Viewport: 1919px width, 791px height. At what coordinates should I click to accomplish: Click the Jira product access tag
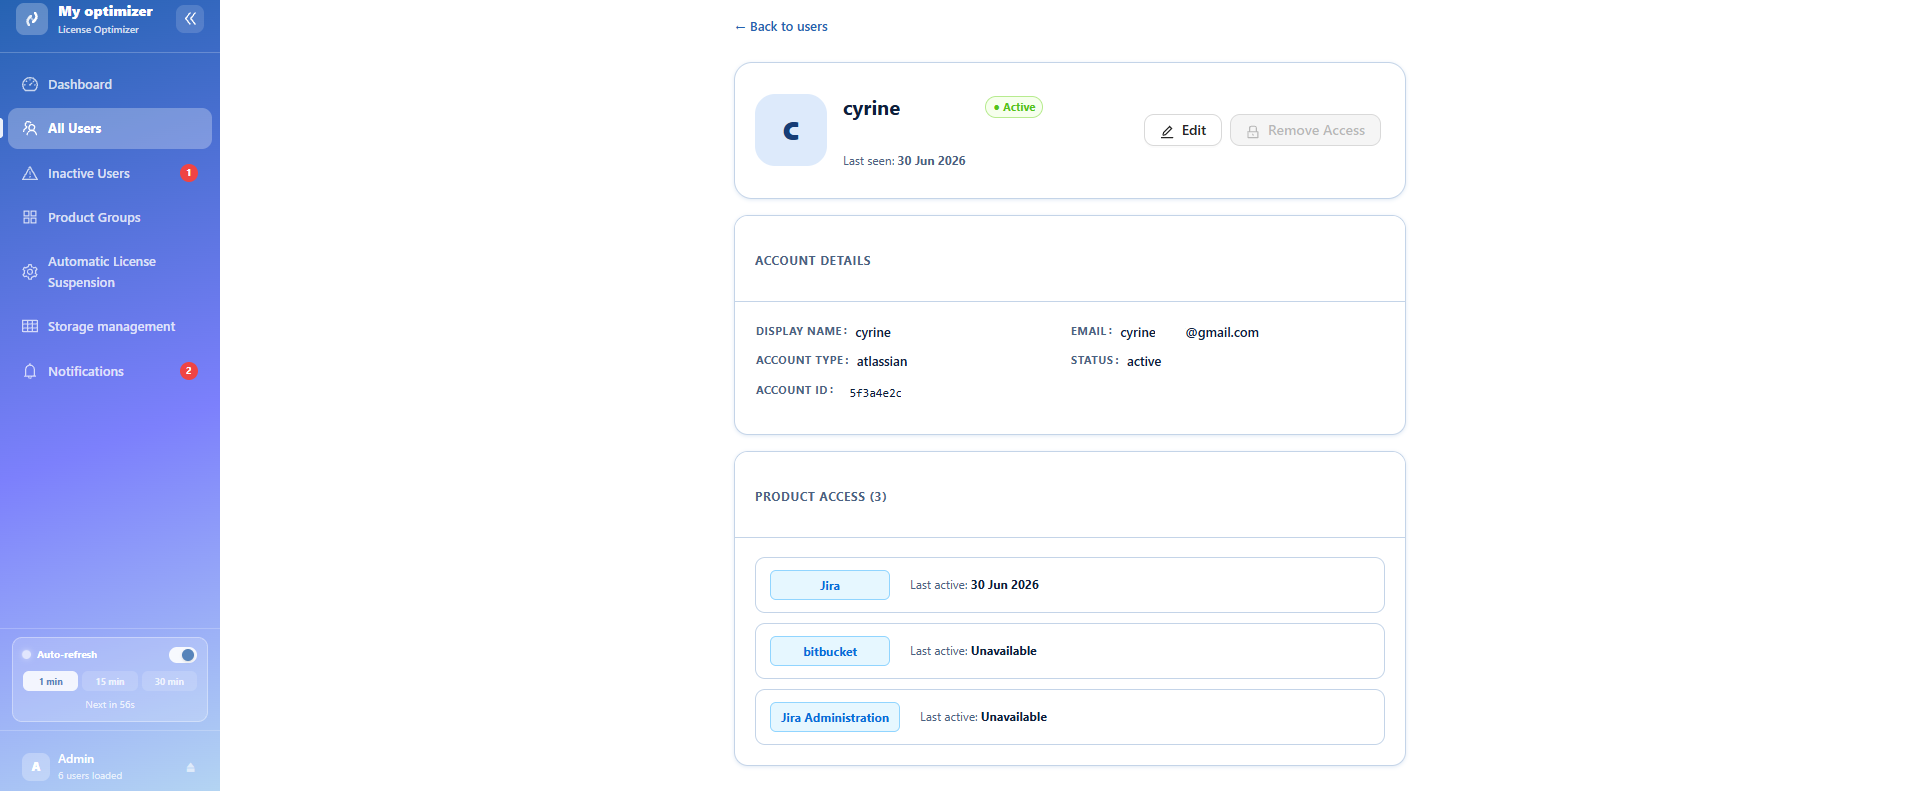click(830, 586)
